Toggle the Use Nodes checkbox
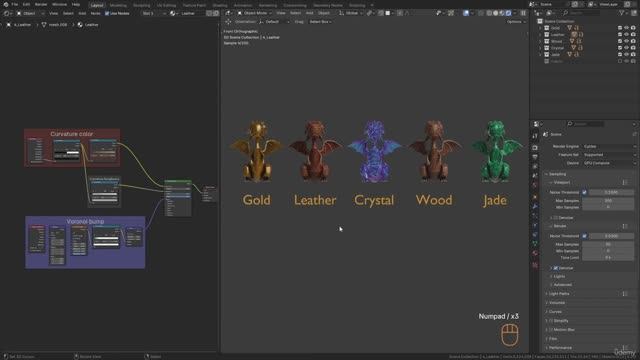 [x=107, y=13]
